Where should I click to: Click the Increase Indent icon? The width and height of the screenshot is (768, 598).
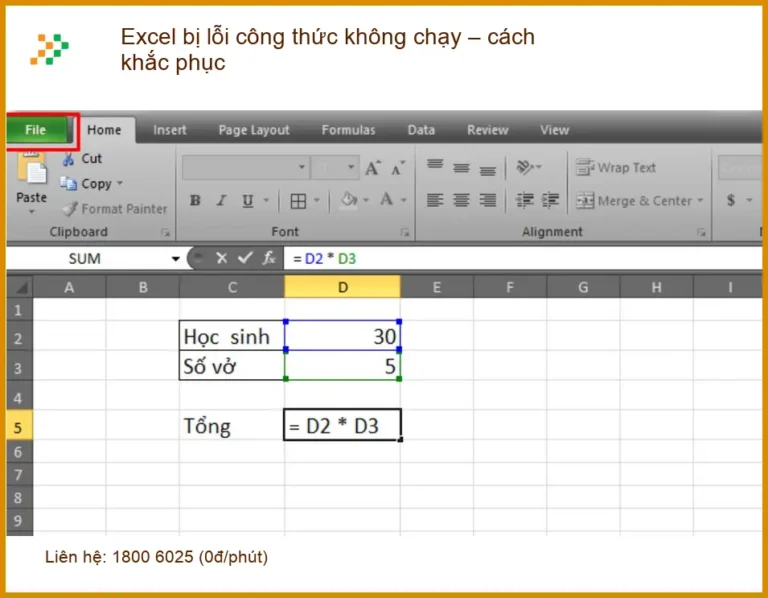[551, 200]
